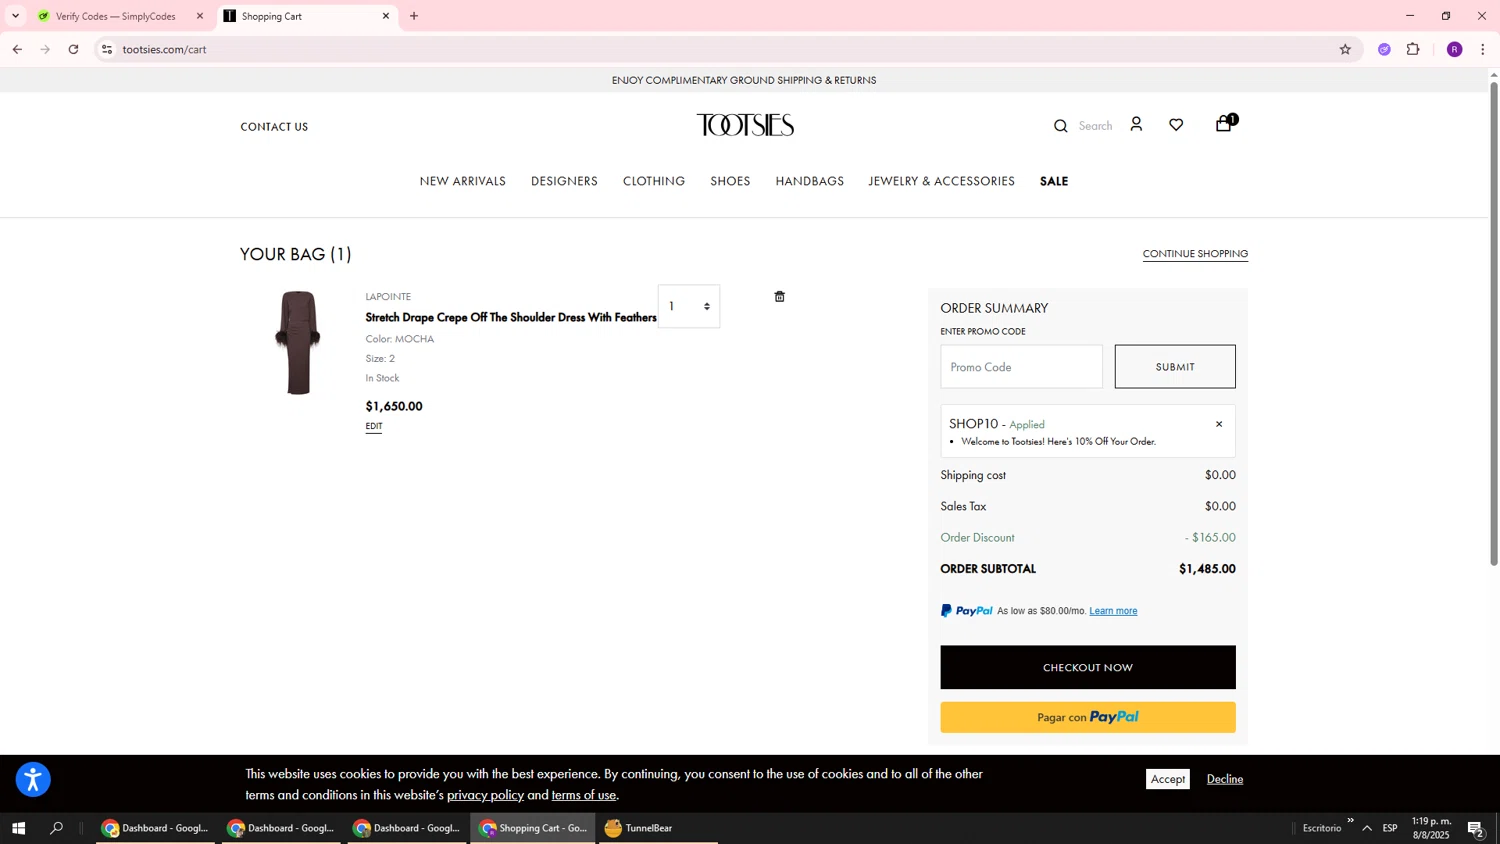Accept the cookies notice
The image size is (1500, 844).
click(1167, 779)
